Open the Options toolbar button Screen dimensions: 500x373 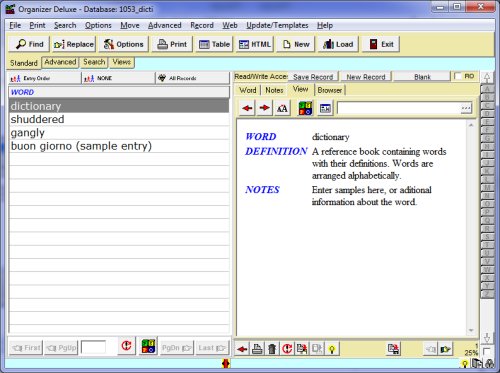pyautogui.click(x=123, y=44)
